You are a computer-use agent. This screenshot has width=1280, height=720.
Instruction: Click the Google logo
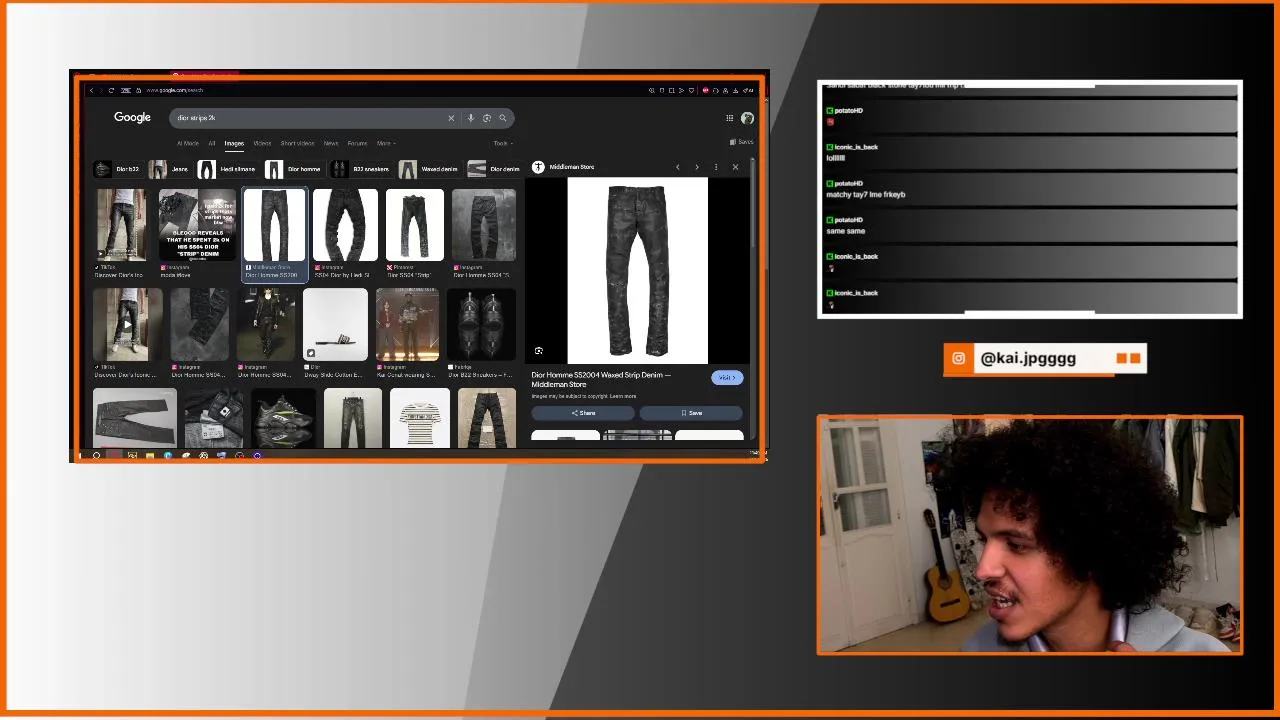click(132, 117)
